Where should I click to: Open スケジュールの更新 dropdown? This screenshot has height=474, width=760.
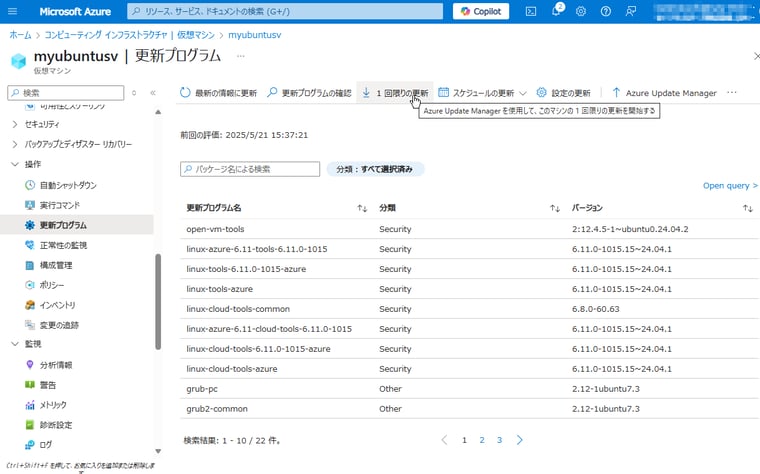pyautogui.click(x=482, y=93)
